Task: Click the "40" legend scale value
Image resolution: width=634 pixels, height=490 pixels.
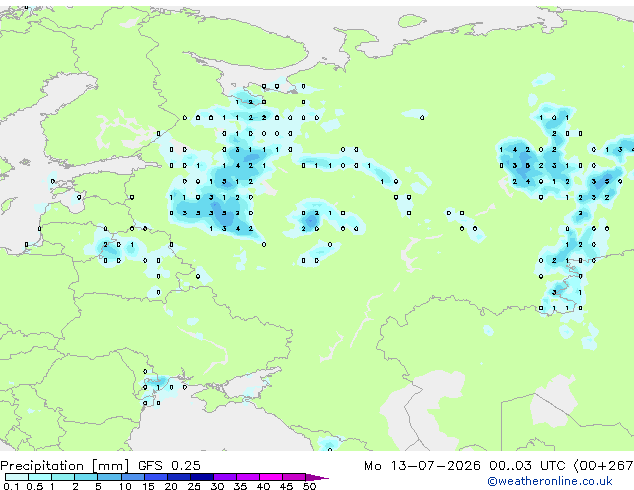Action: pyautogui.click(x=263, y=486)
